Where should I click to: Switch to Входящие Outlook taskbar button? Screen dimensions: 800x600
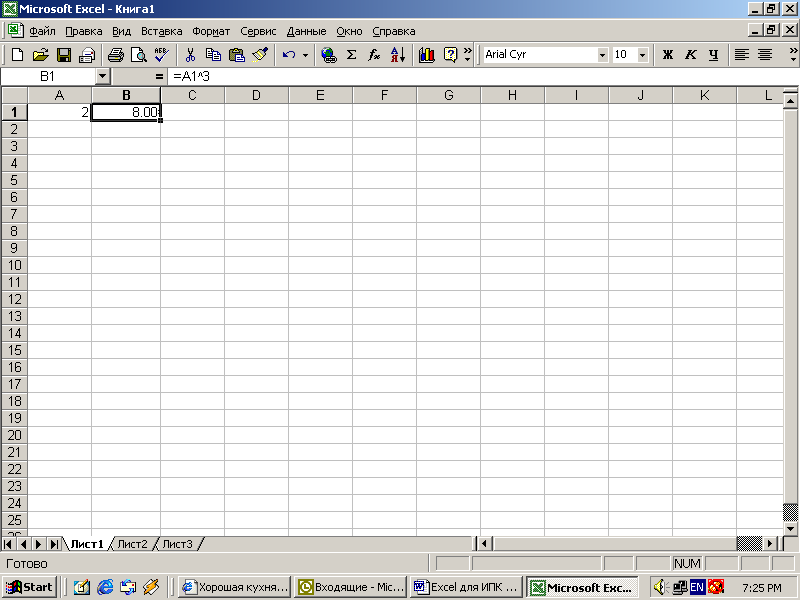pos(351,587)
